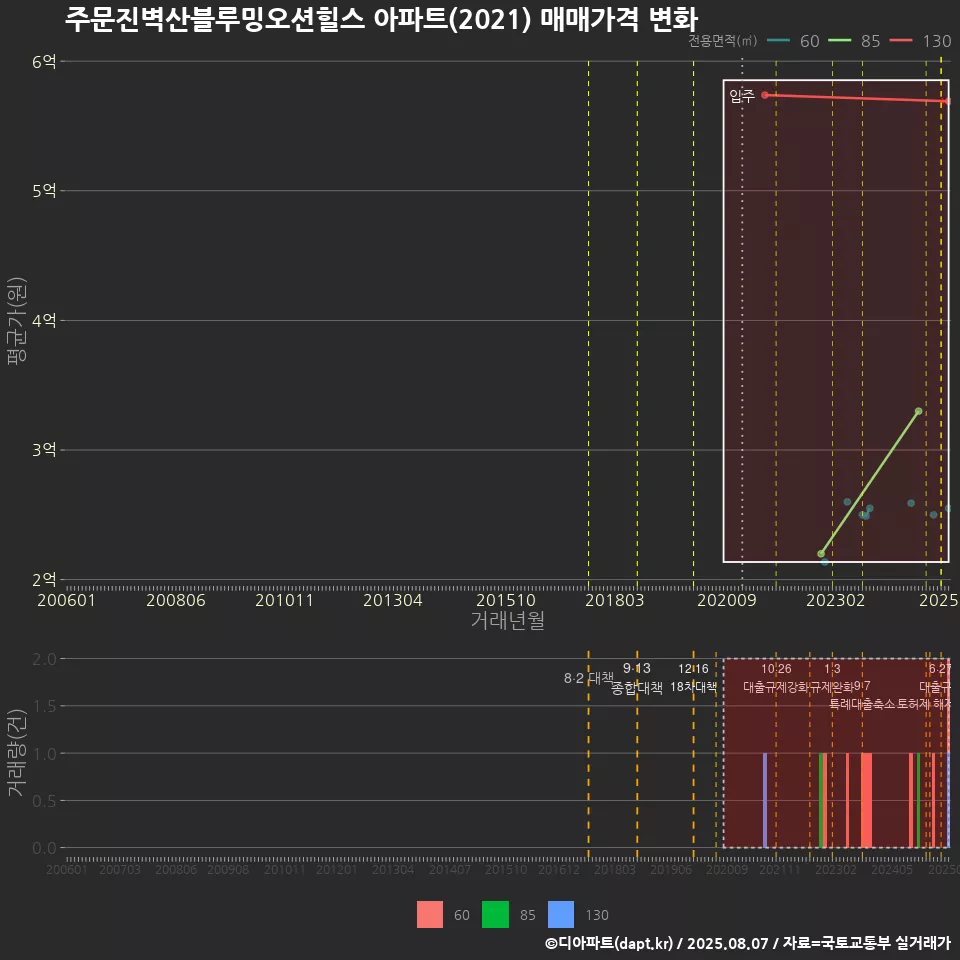The width and height of the screenshot is (960, 960).
Task: Click 201510 on the price chart x-axis
Action: [x=506, y=600]
